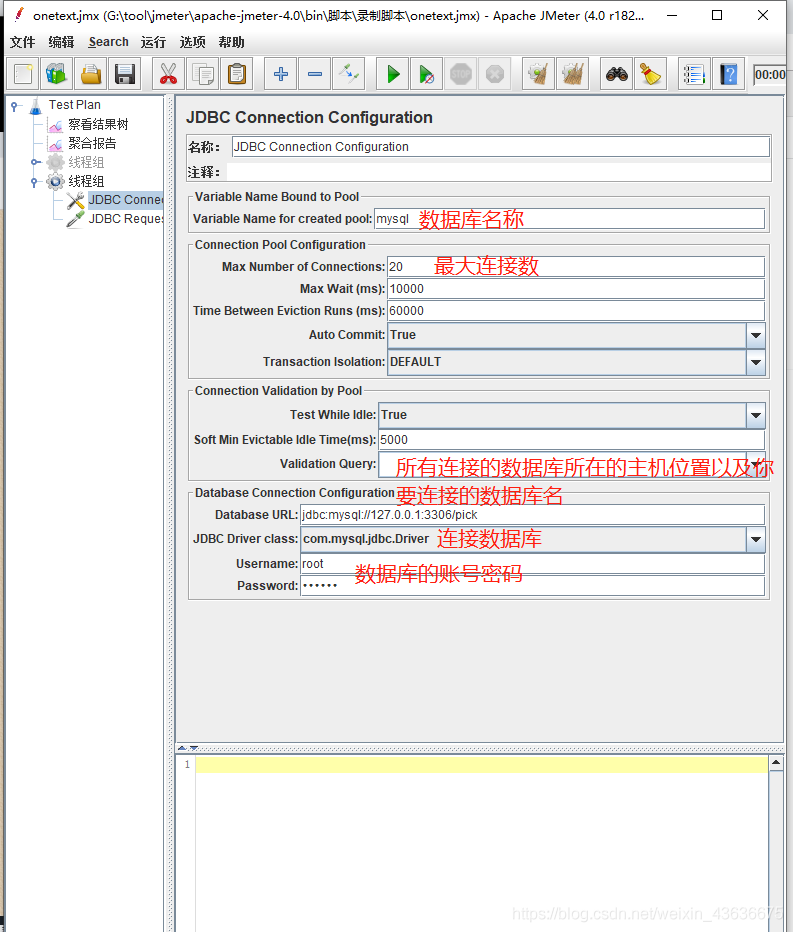Click Max Number of Connections field
Viewport: 793px width, 932px height.
click(x=576, y=267)
